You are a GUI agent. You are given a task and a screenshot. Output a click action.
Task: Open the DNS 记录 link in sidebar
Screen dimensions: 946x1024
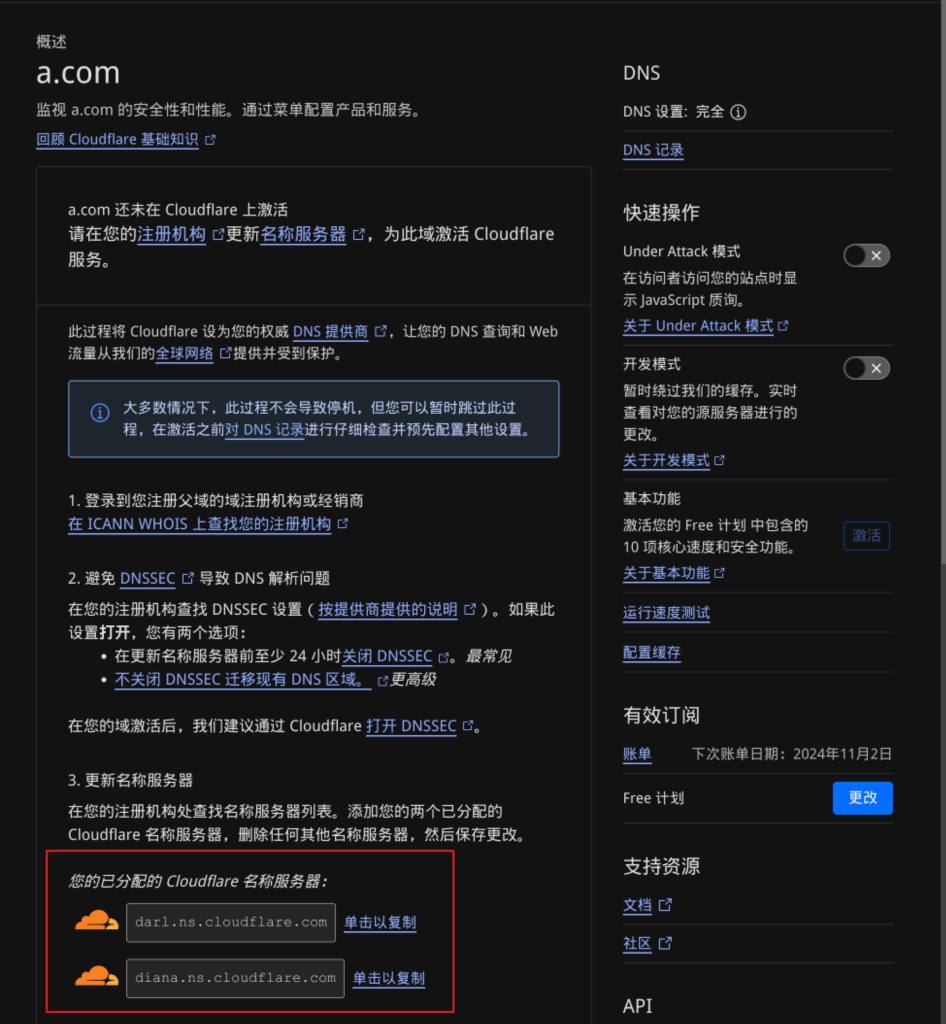[653, 150]
